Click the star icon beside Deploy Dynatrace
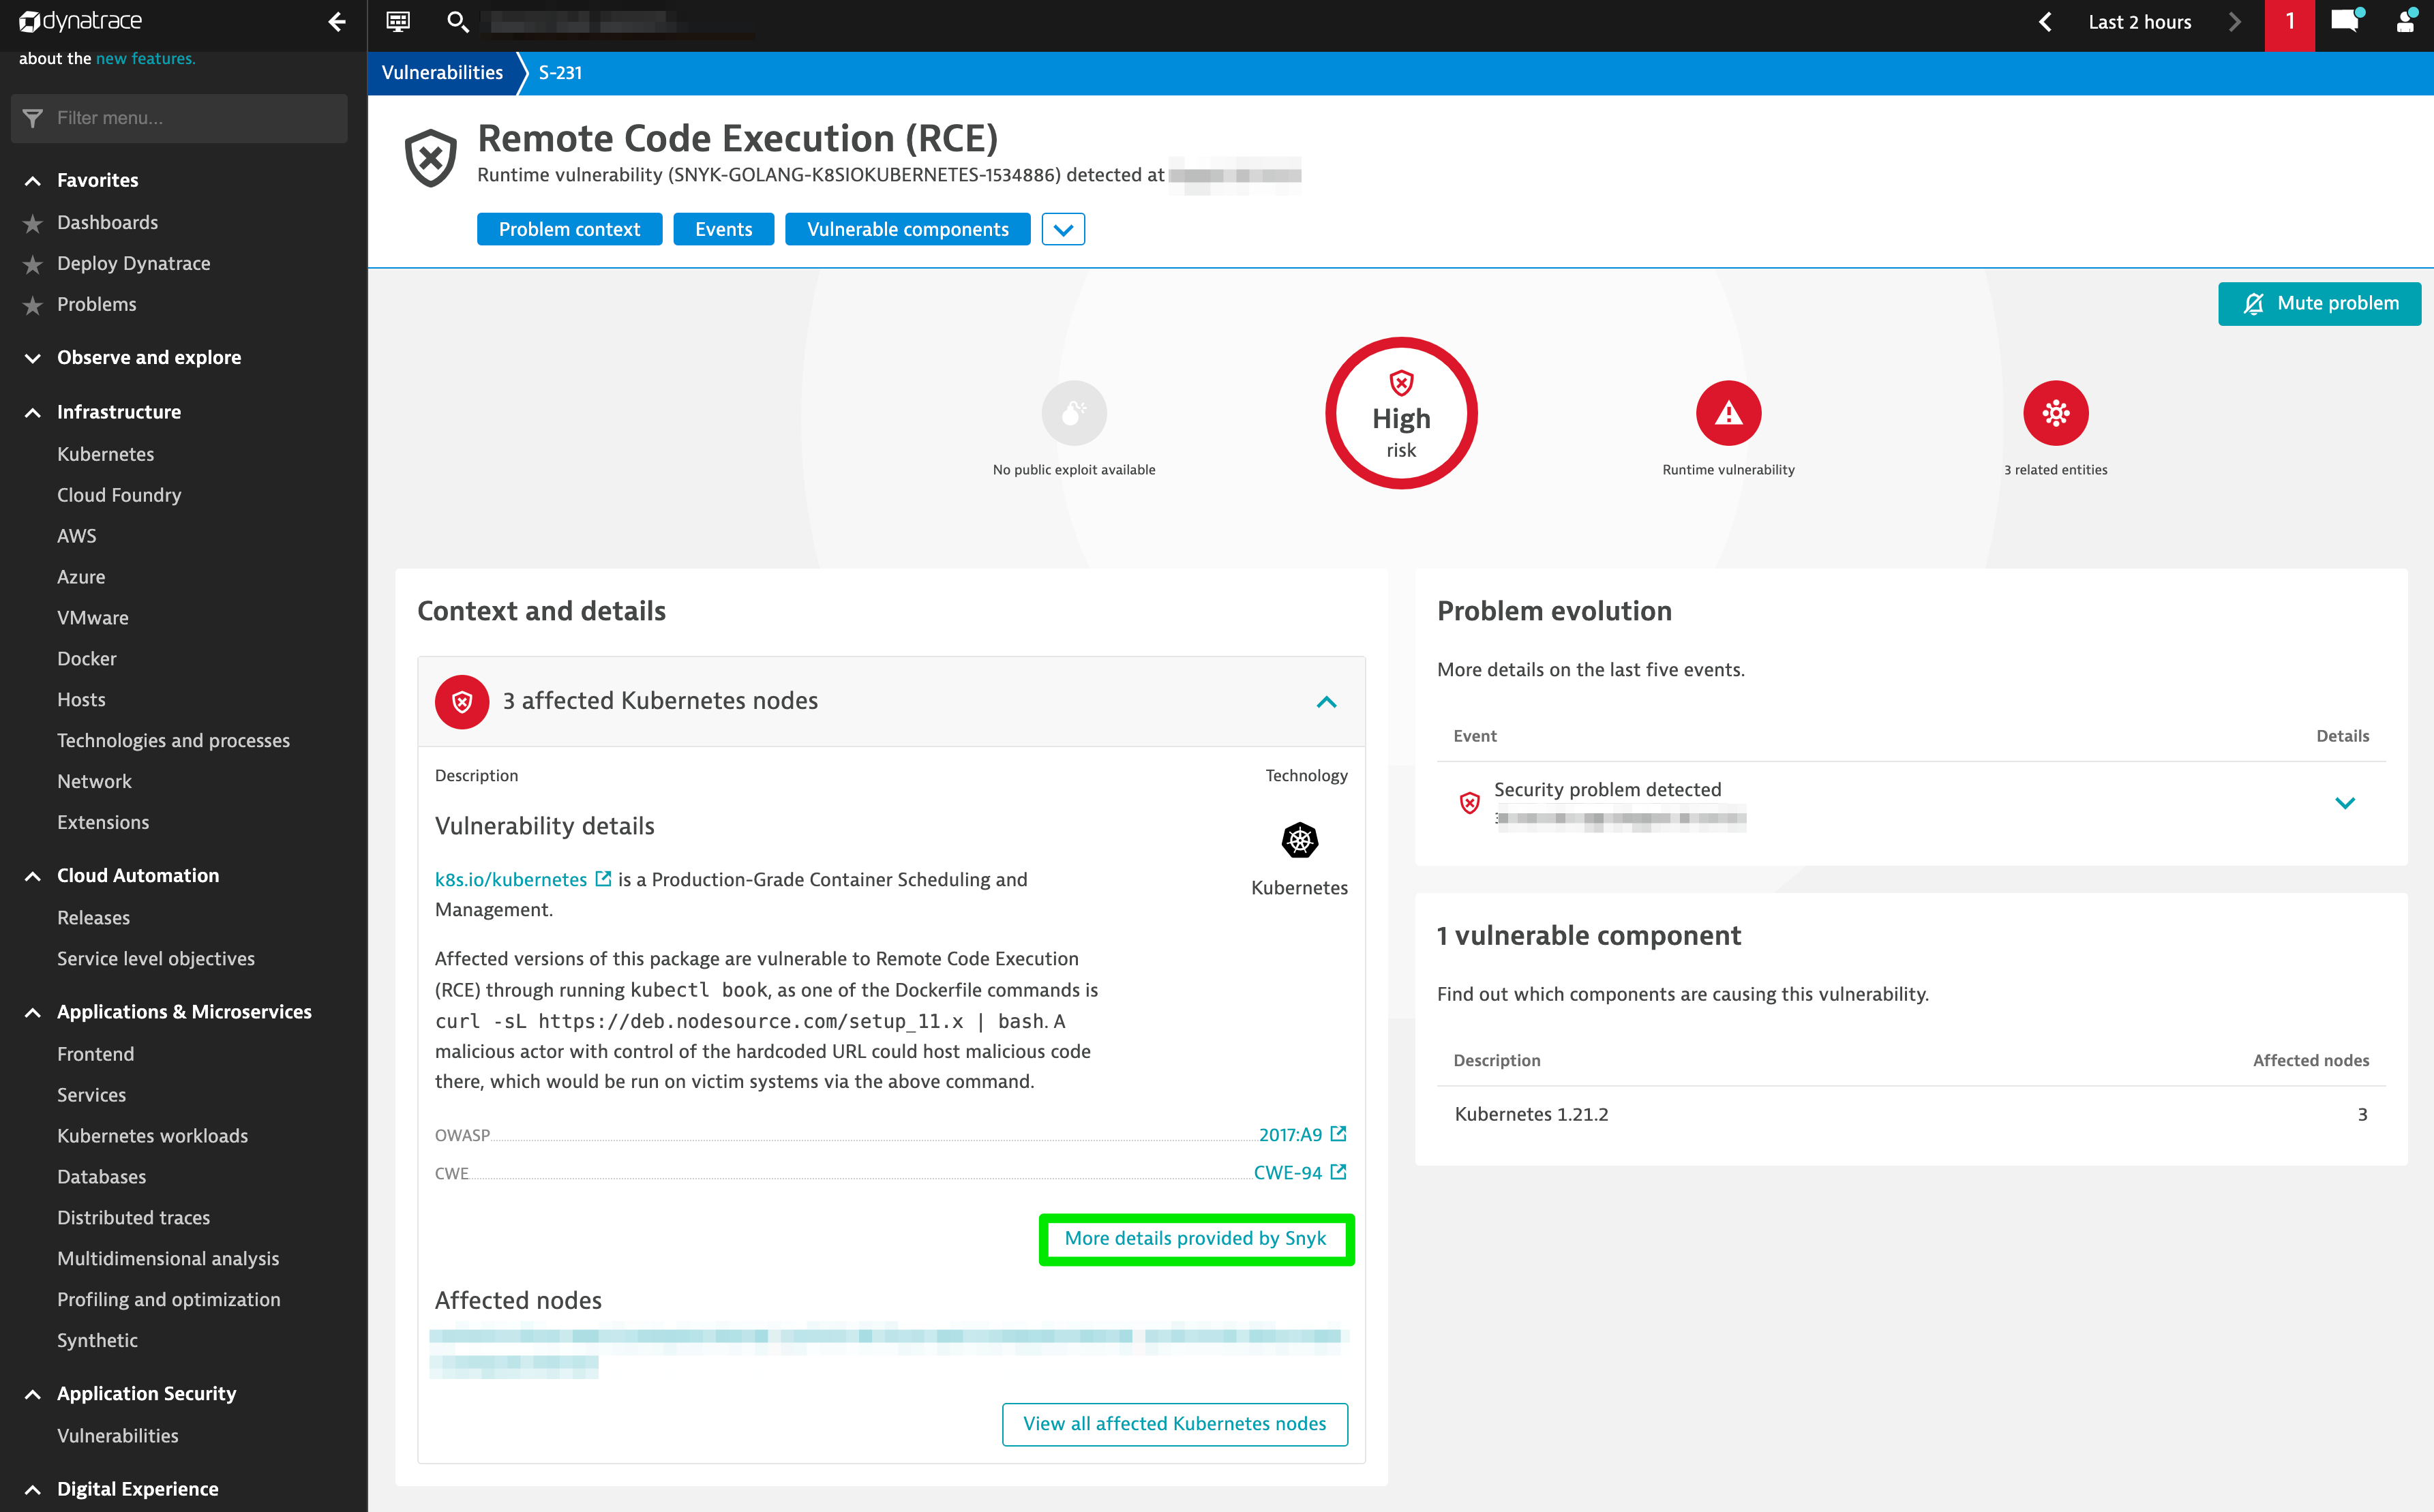This screenshot has width=2434, height=1512. coord(33,264)
